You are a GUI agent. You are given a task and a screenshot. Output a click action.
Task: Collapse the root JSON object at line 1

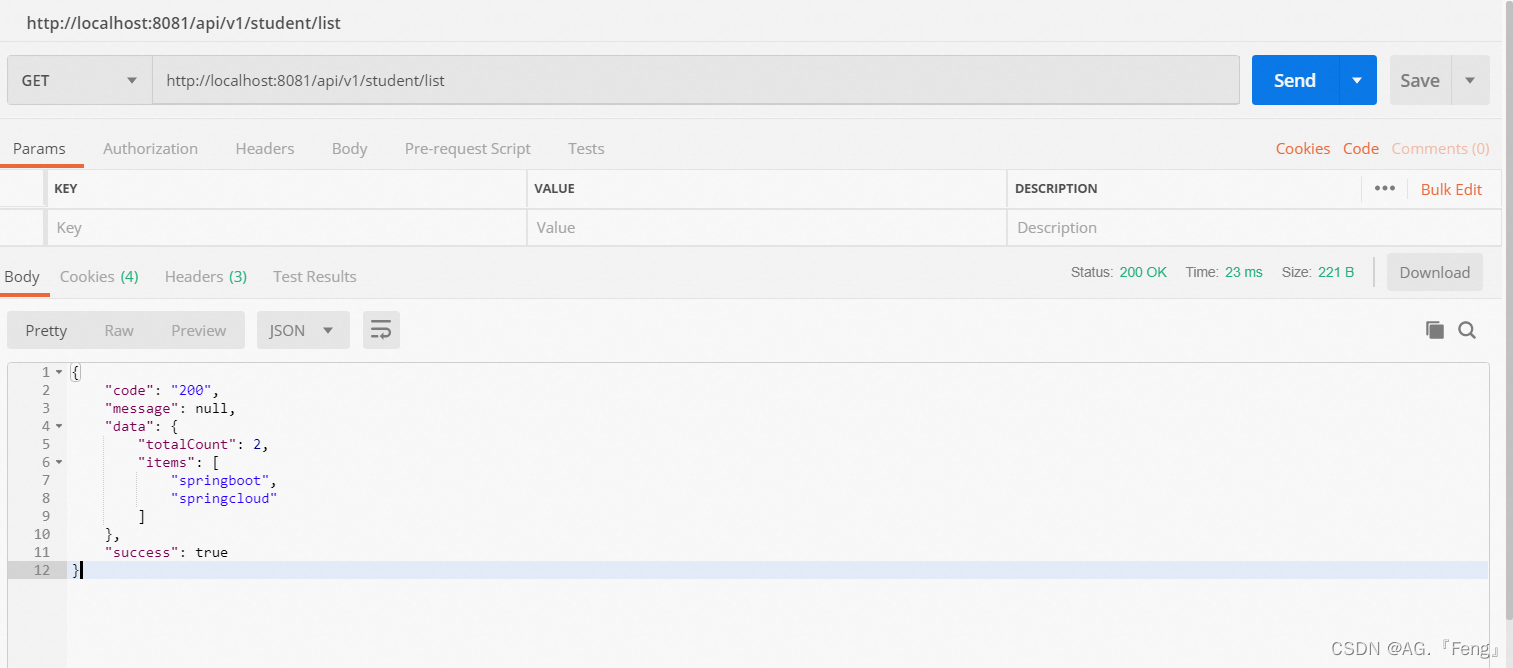click(59, 372)
